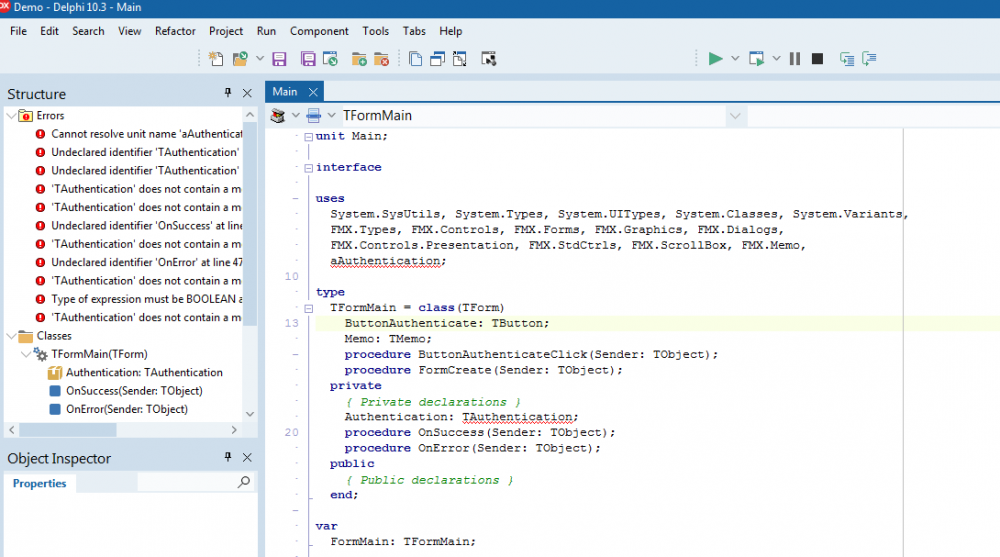The height and width of the screenshot is (557, 1000).
Task: Select error 'Cannot resolve unit name'
Action: [x=147, y=134]
